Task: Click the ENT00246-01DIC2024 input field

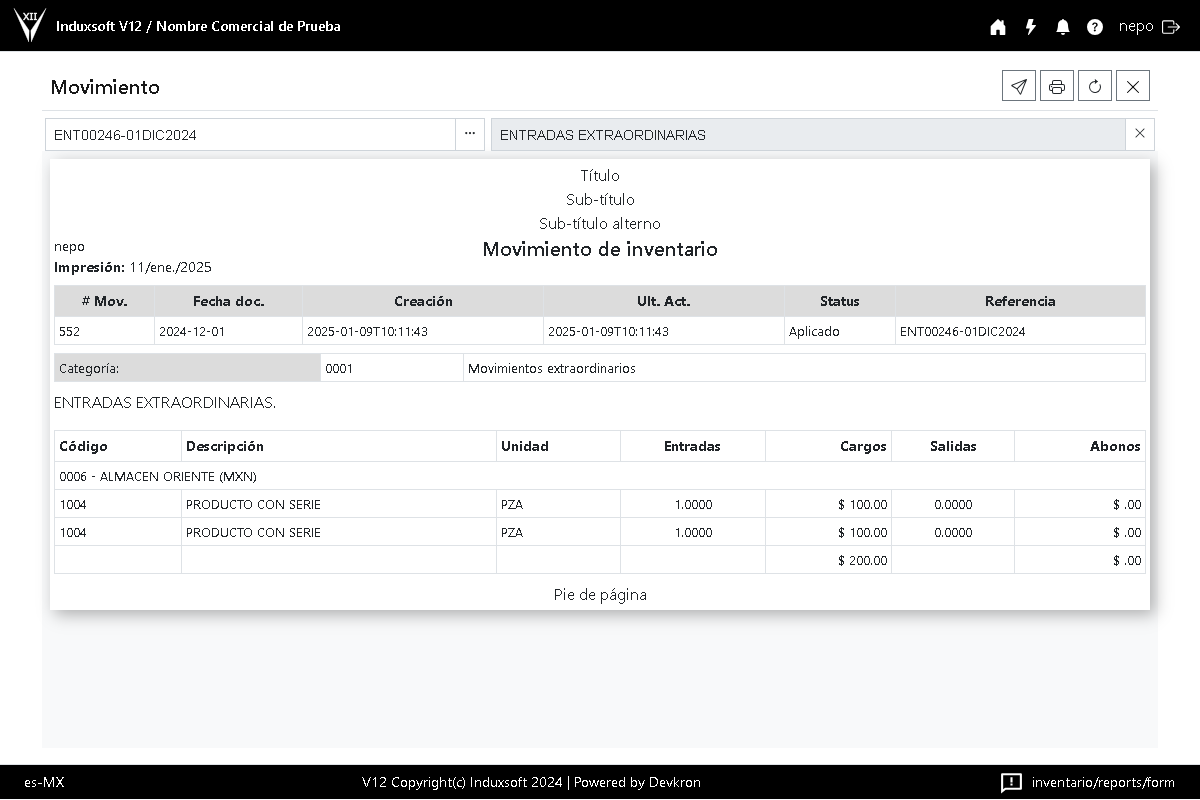Action: coord(250,135)
